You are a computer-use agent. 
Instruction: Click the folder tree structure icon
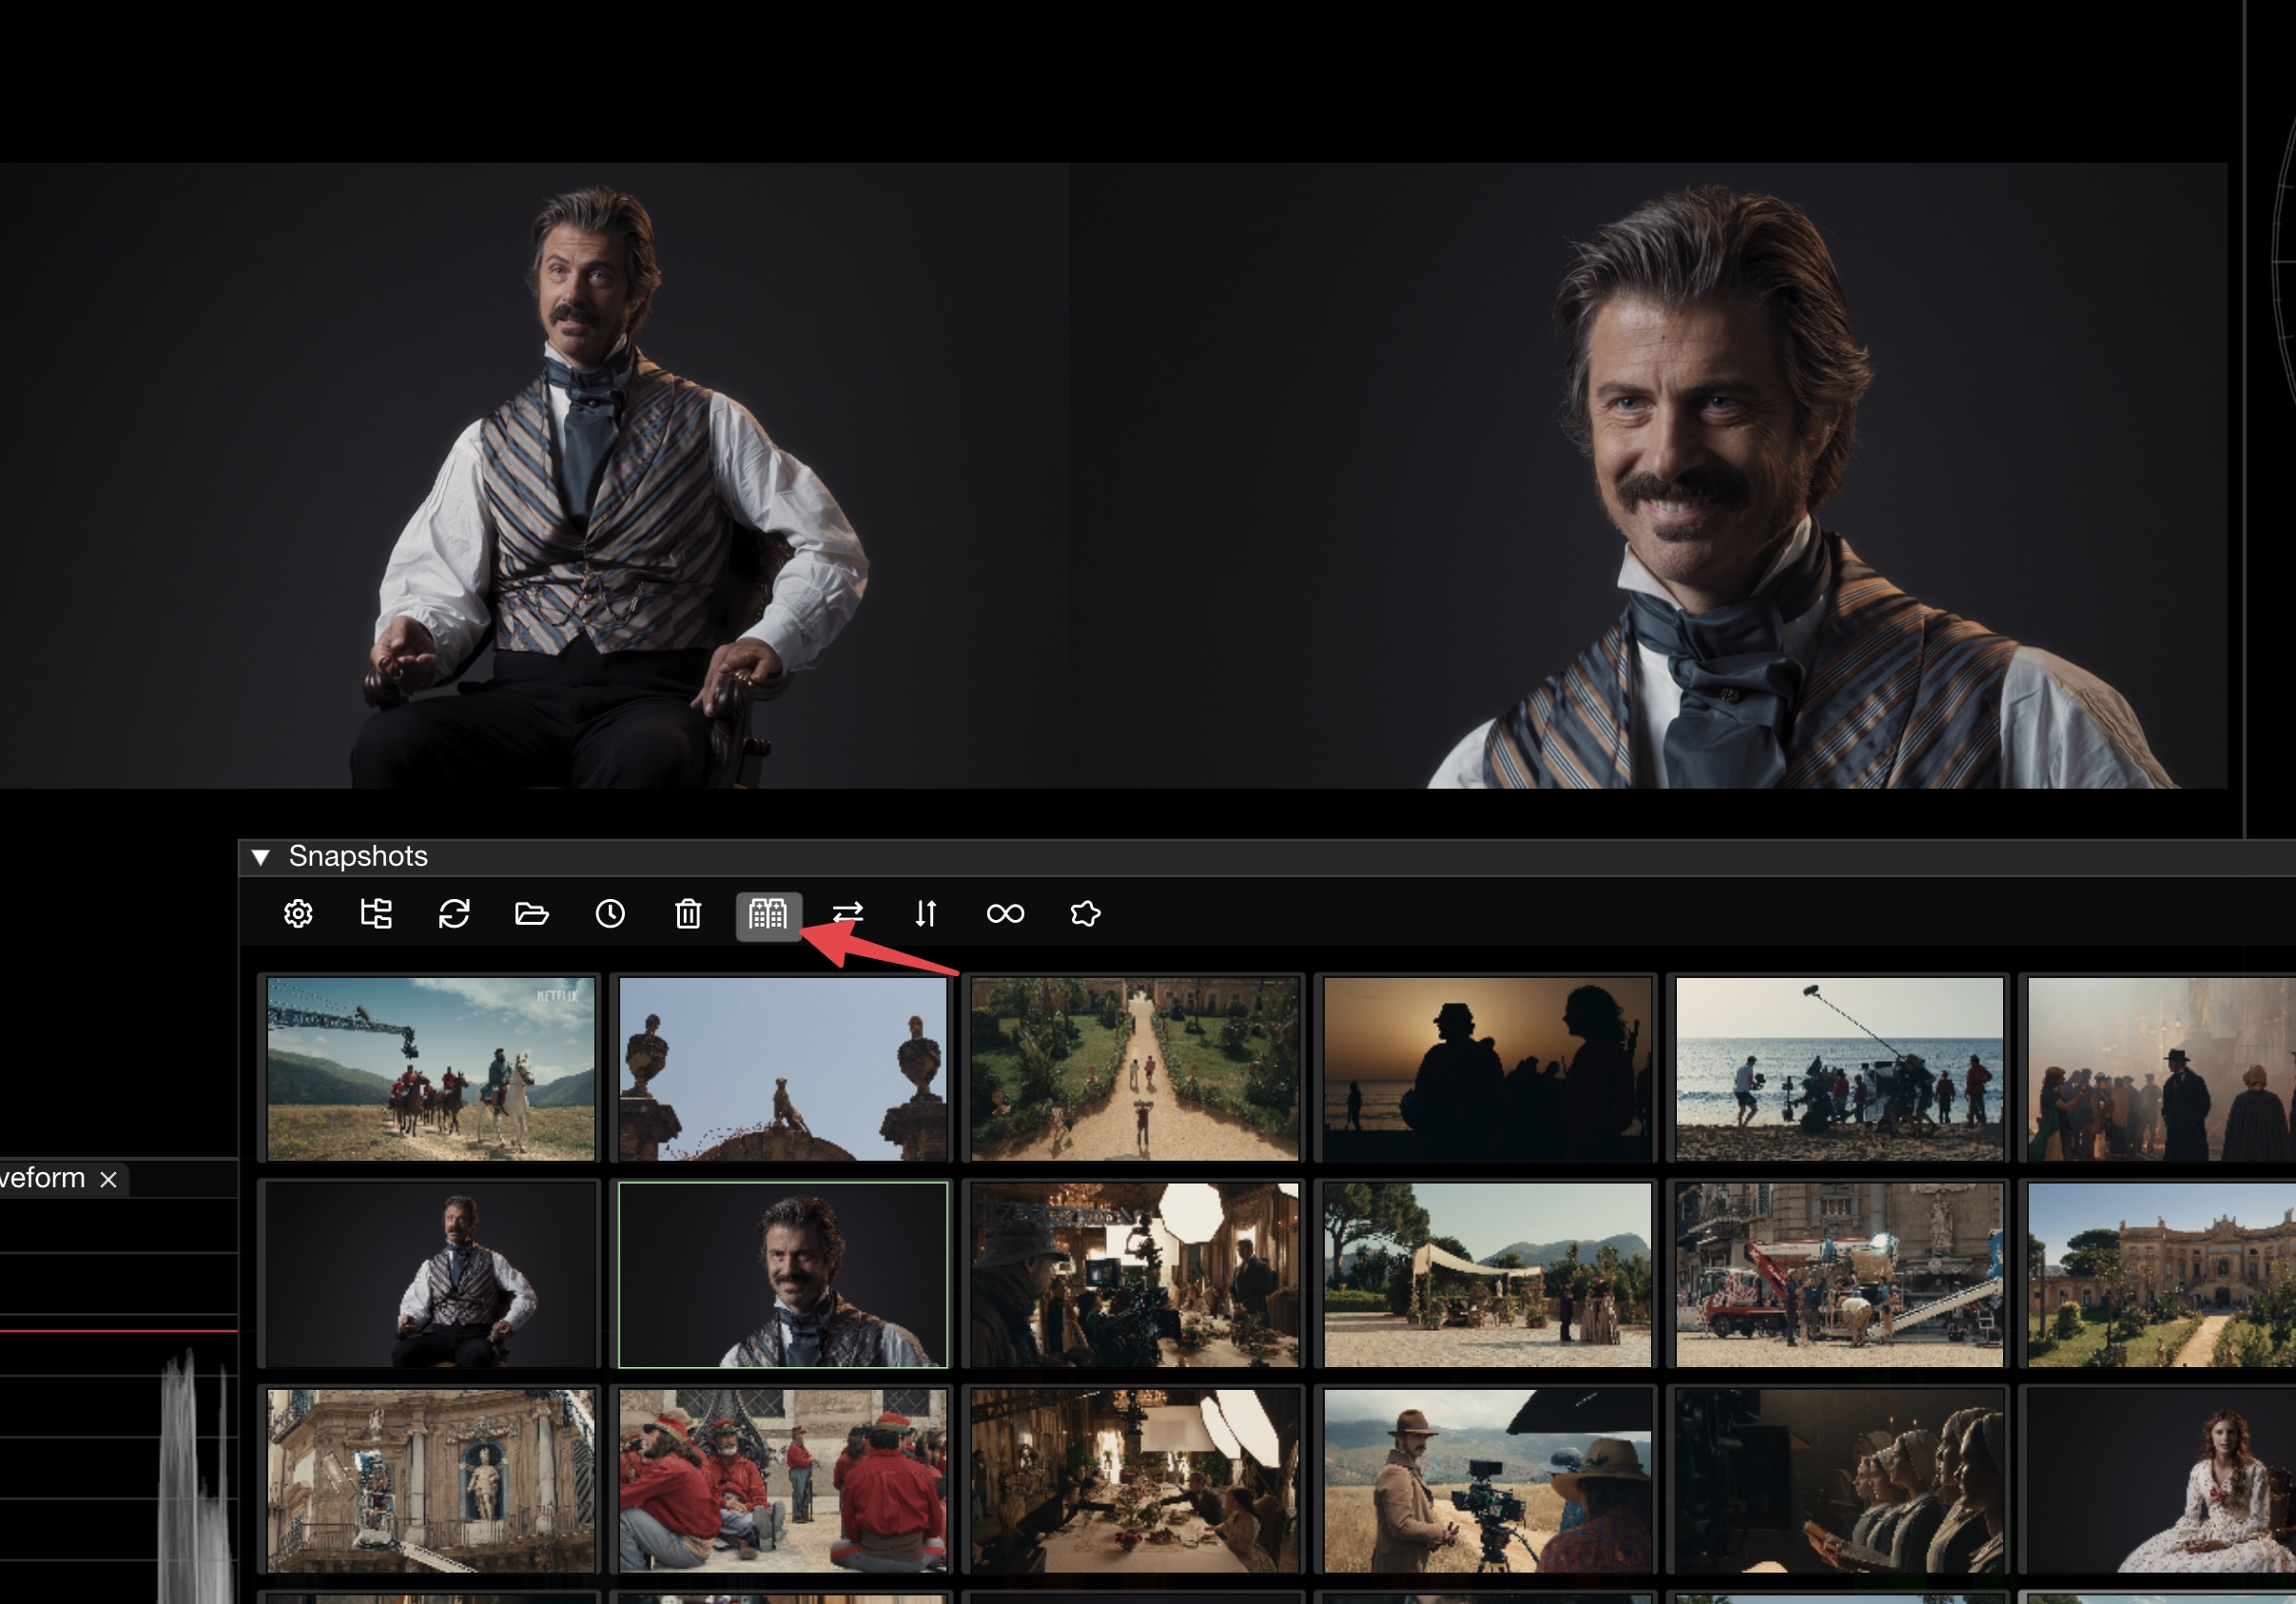[376, 914]
